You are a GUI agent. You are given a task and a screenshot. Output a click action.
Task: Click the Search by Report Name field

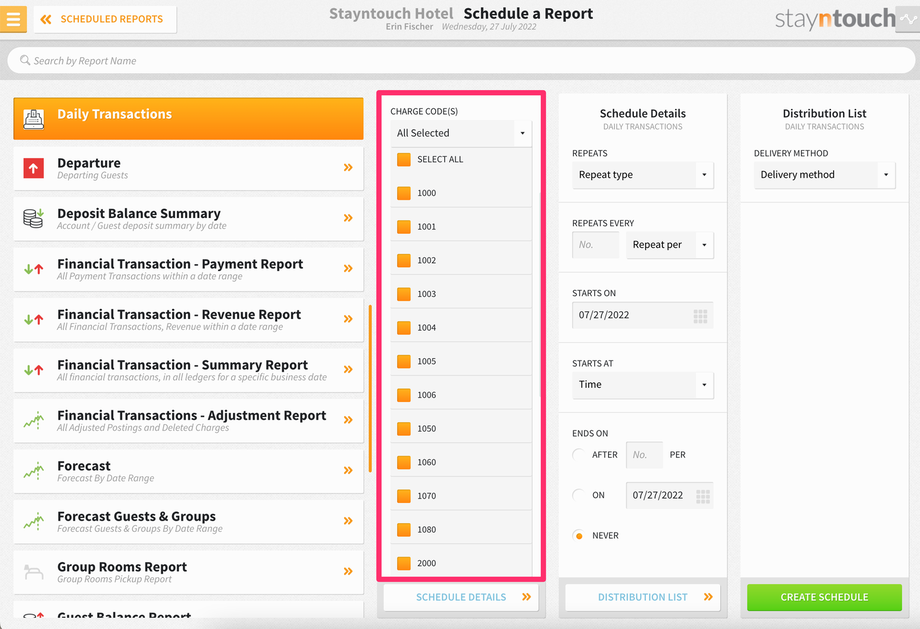coord(461,60)
